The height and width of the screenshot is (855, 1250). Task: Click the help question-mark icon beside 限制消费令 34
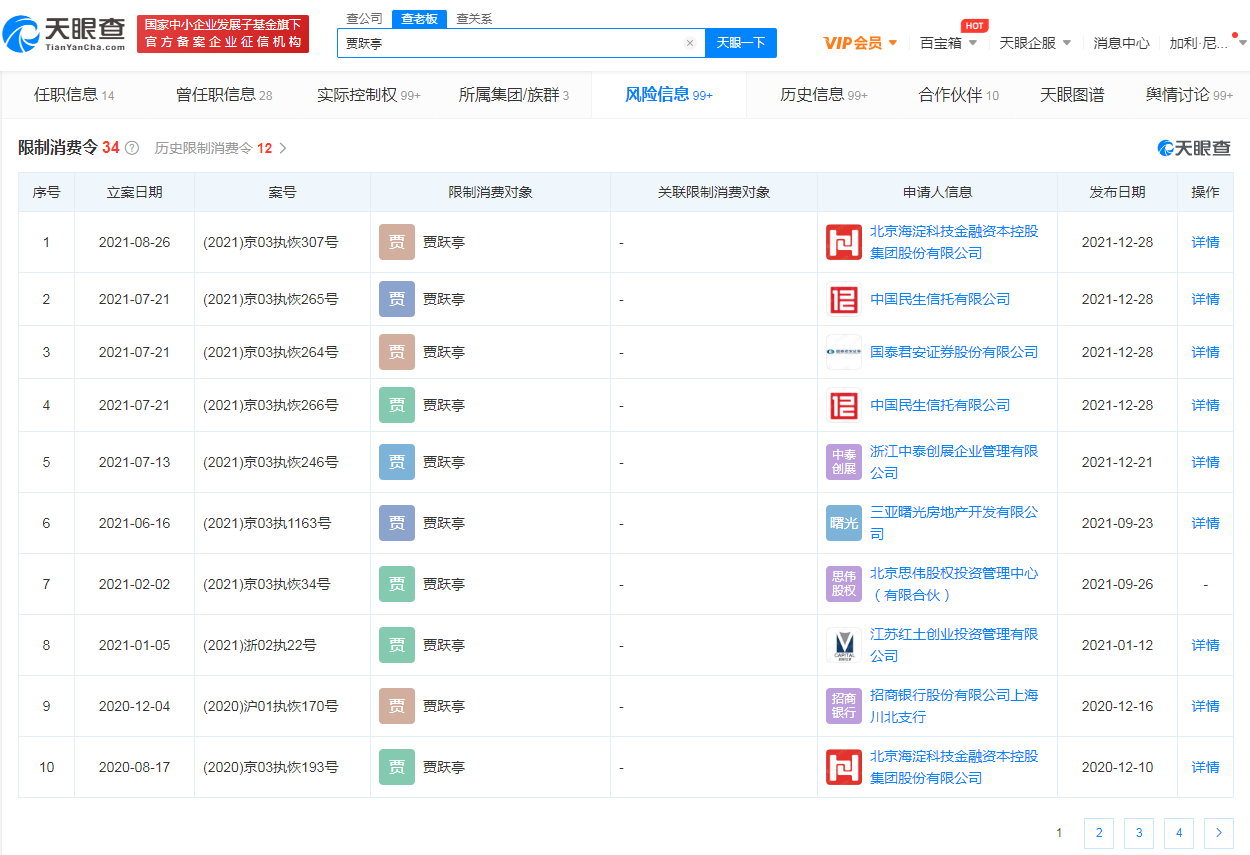coord(131,148)
